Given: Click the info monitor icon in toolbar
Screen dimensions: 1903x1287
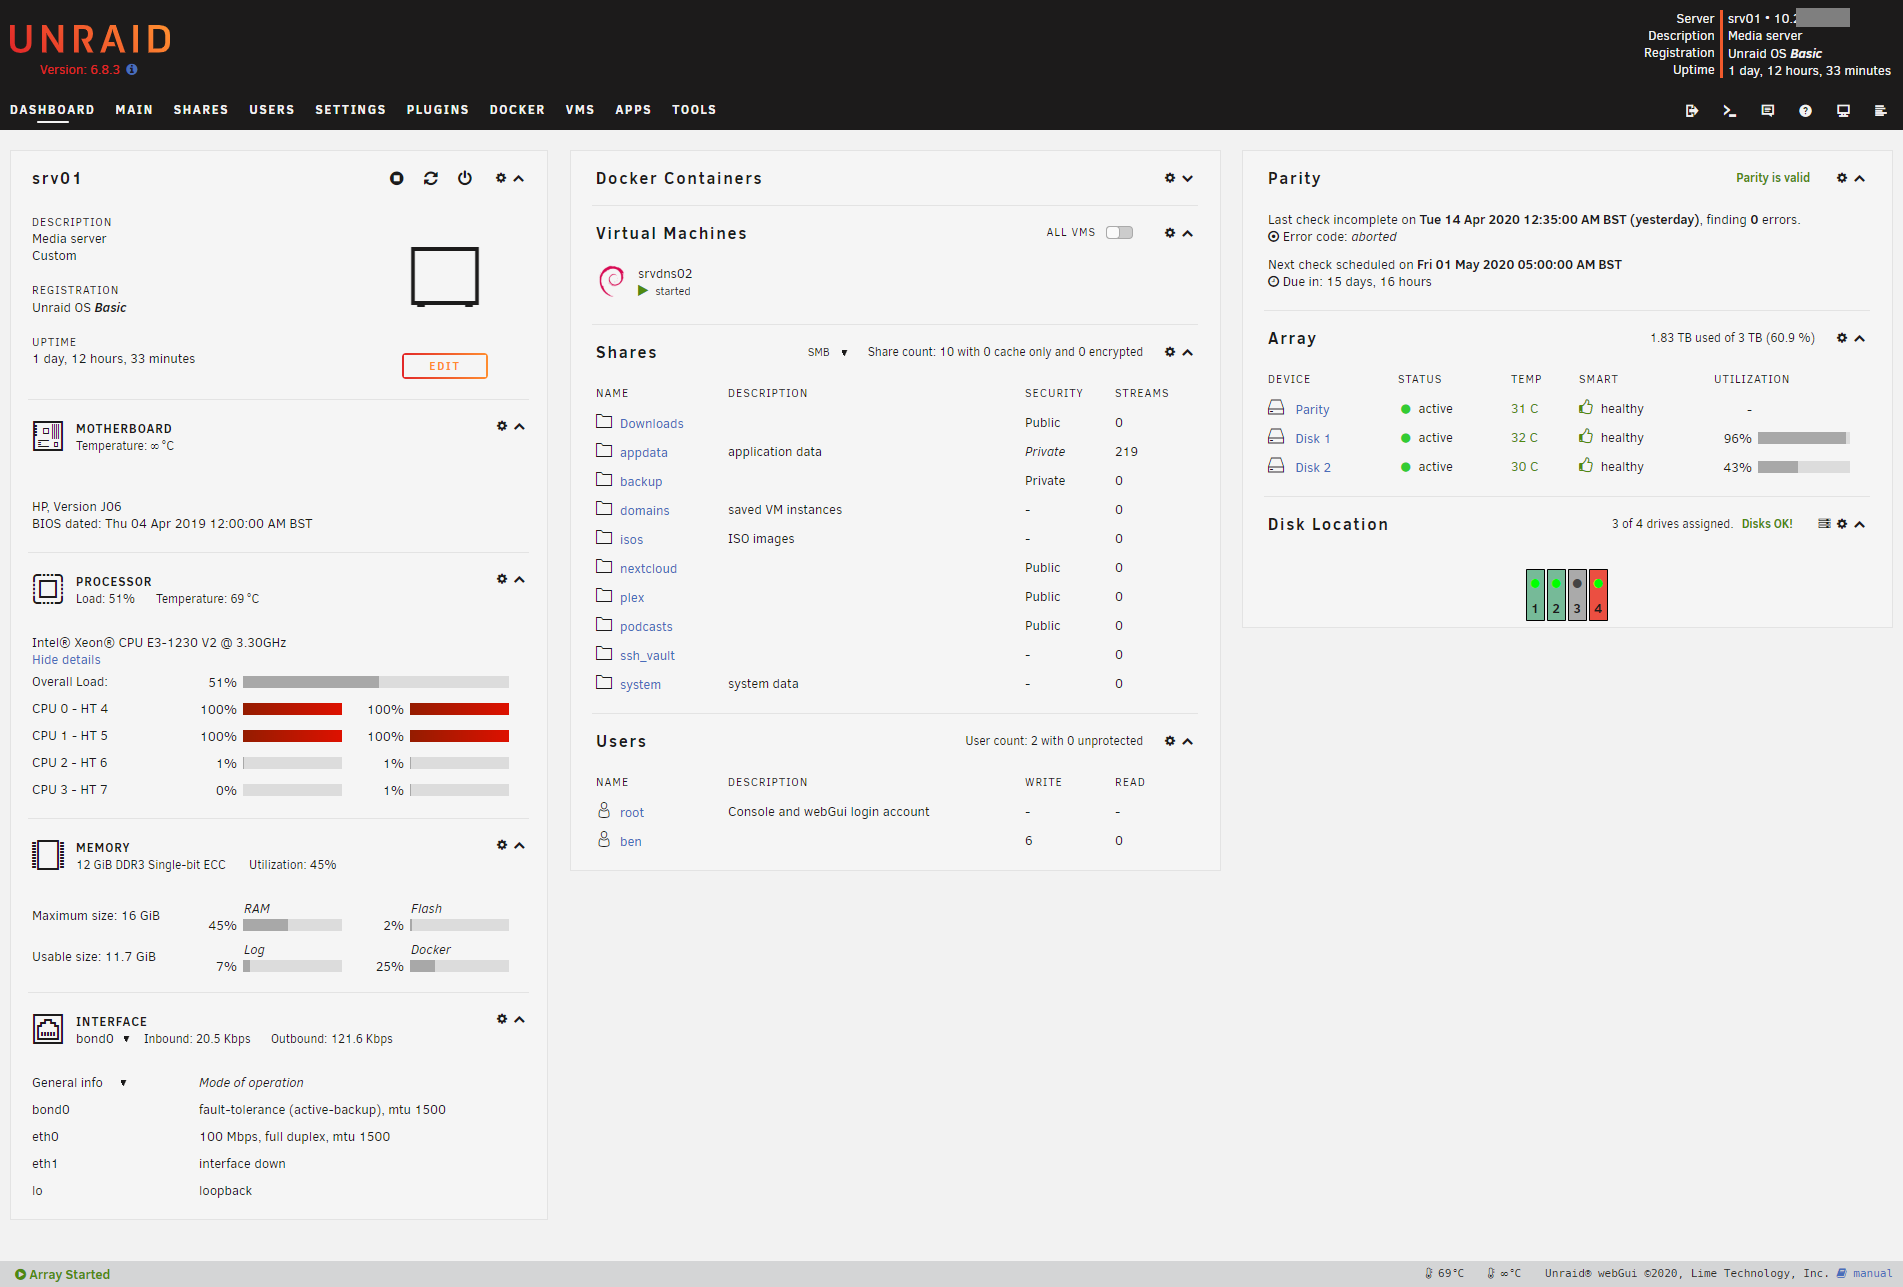Looking at the screenshot, I should coord(1843,111).
